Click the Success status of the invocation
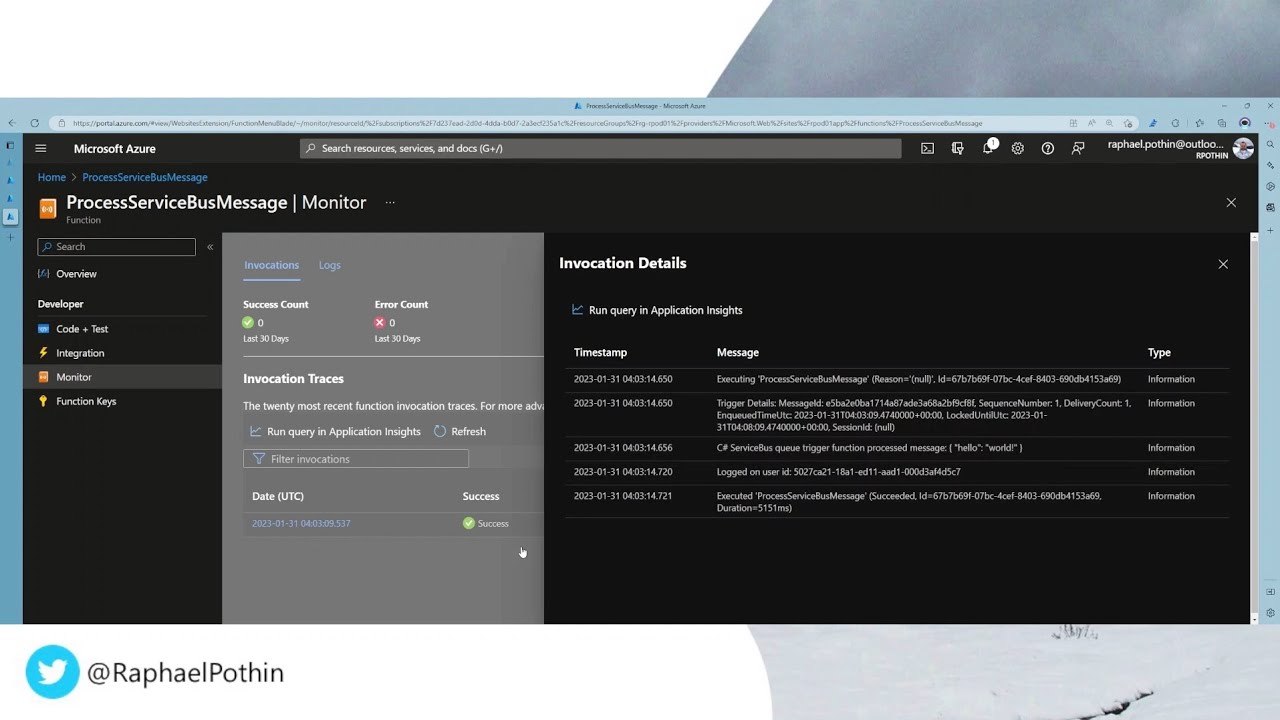This screenshot has width=1280, height=720. click(486, 523)
